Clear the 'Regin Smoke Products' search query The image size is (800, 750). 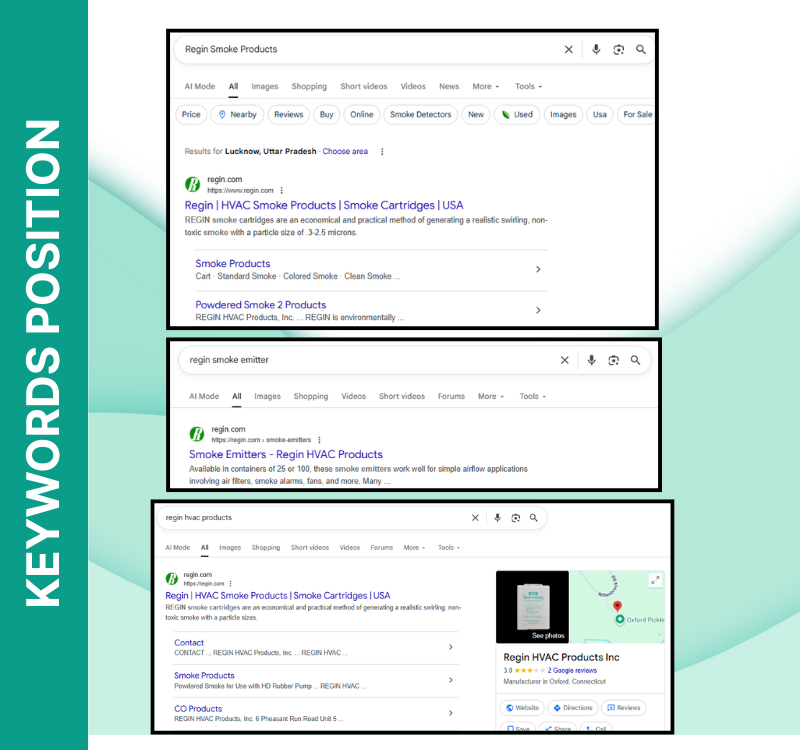(569, 49)
